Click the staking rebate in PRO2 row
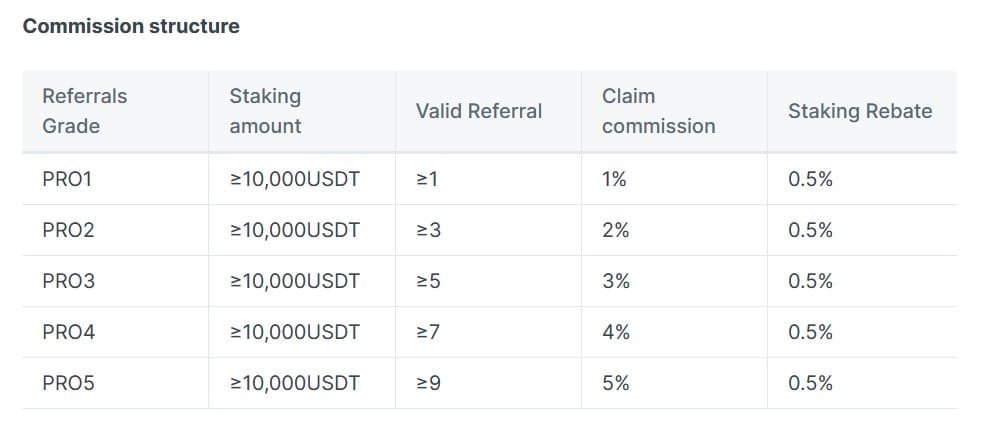 coord(810,231)
